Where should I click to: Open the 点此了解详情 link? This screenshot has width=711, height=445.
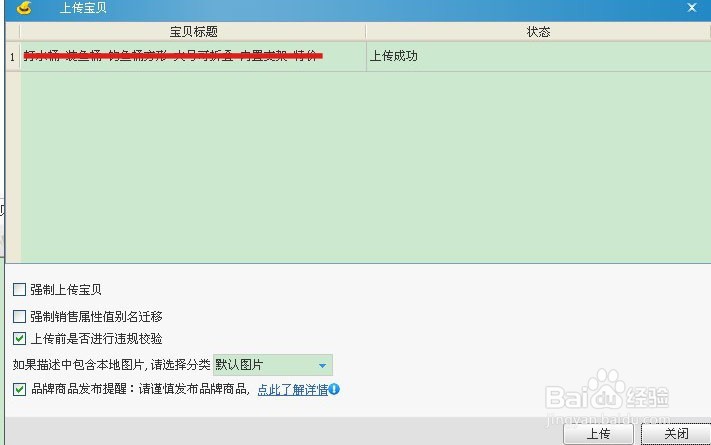[292, 389]
